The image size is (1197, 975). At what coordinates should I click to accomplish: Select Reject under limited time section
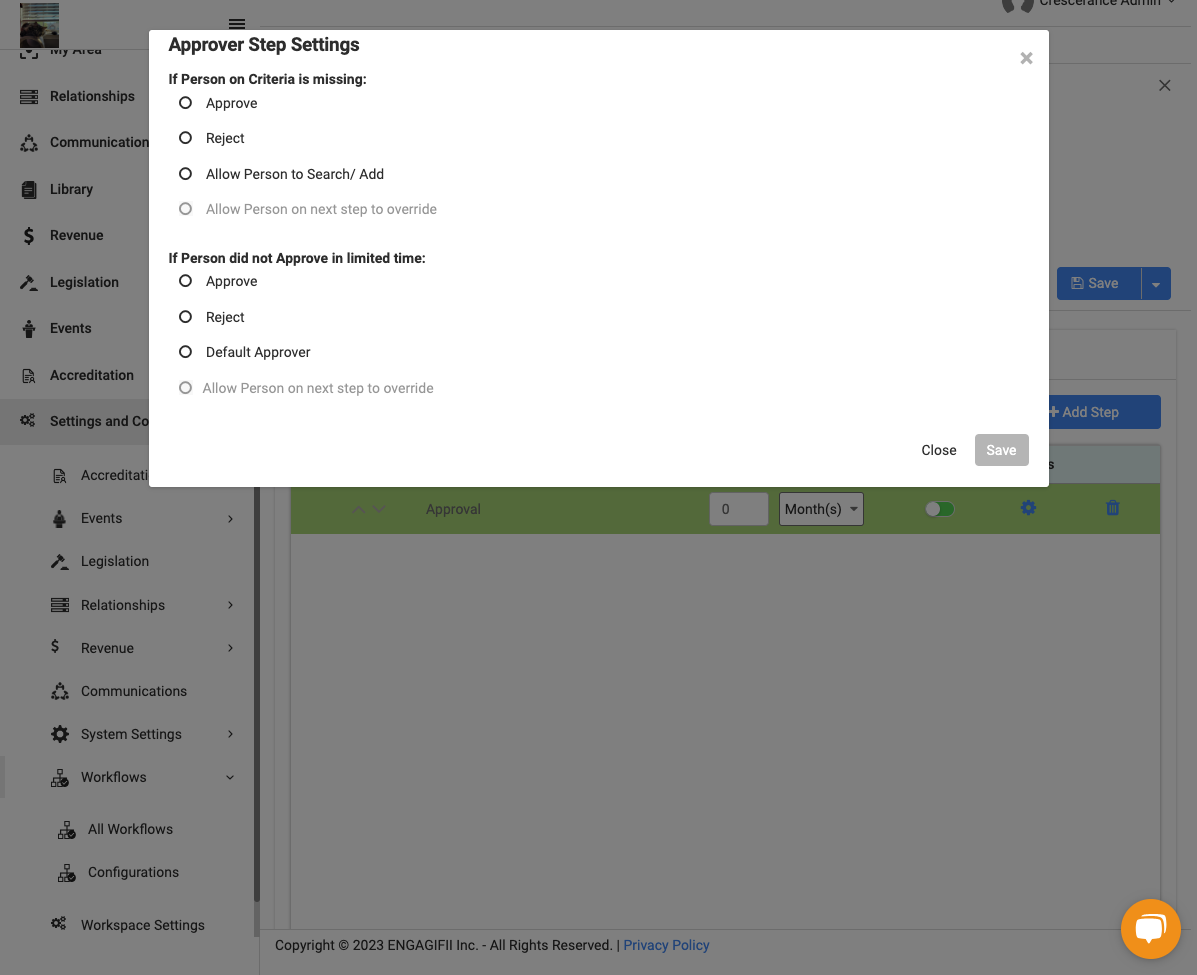click(x=185, y=317)
